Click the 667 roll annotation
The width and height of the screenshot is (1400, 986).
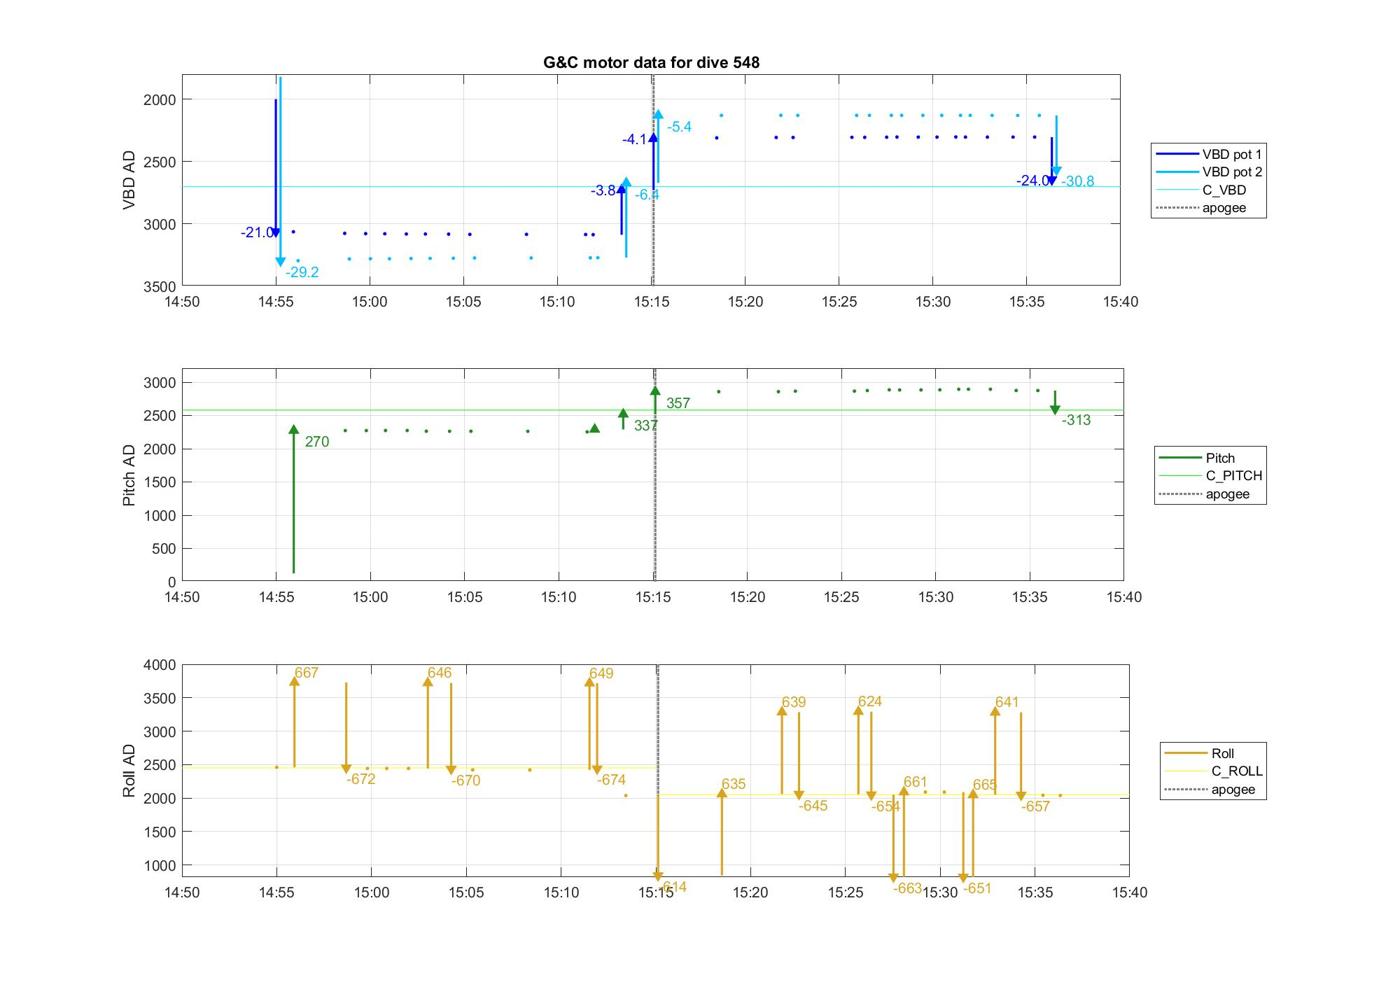pyautogui.click(x=307, y=673)
